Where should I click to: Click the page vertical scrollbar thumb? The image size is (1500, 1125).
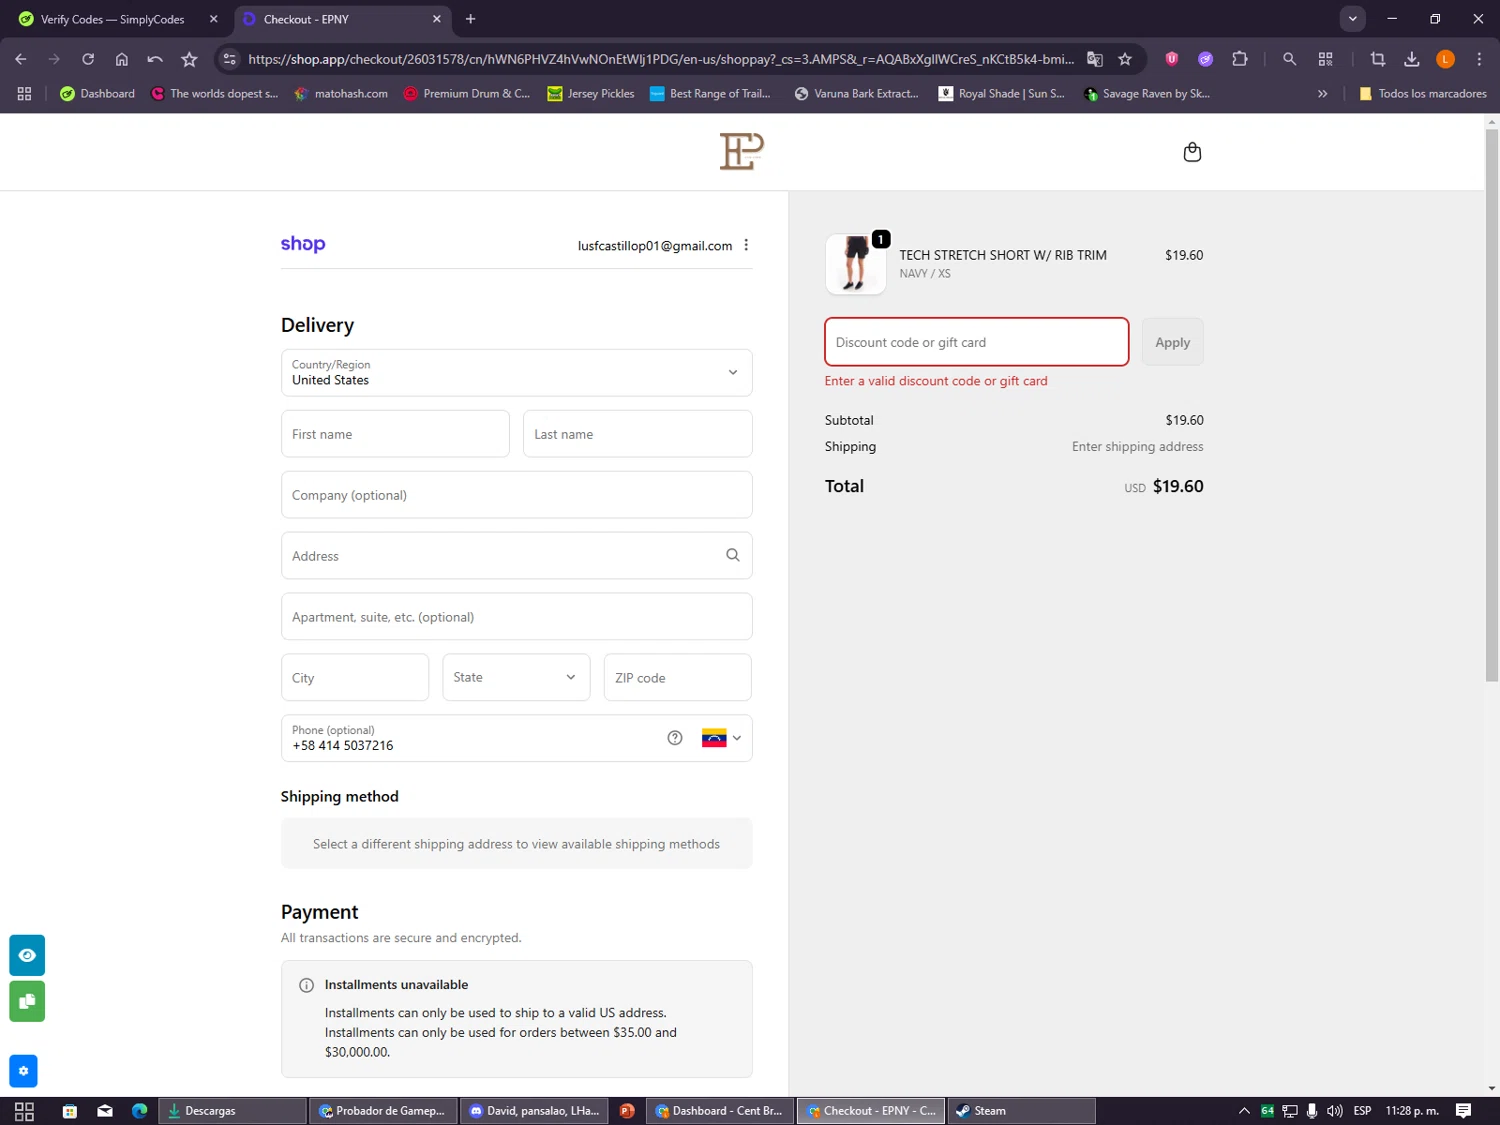pos(1492,405)
